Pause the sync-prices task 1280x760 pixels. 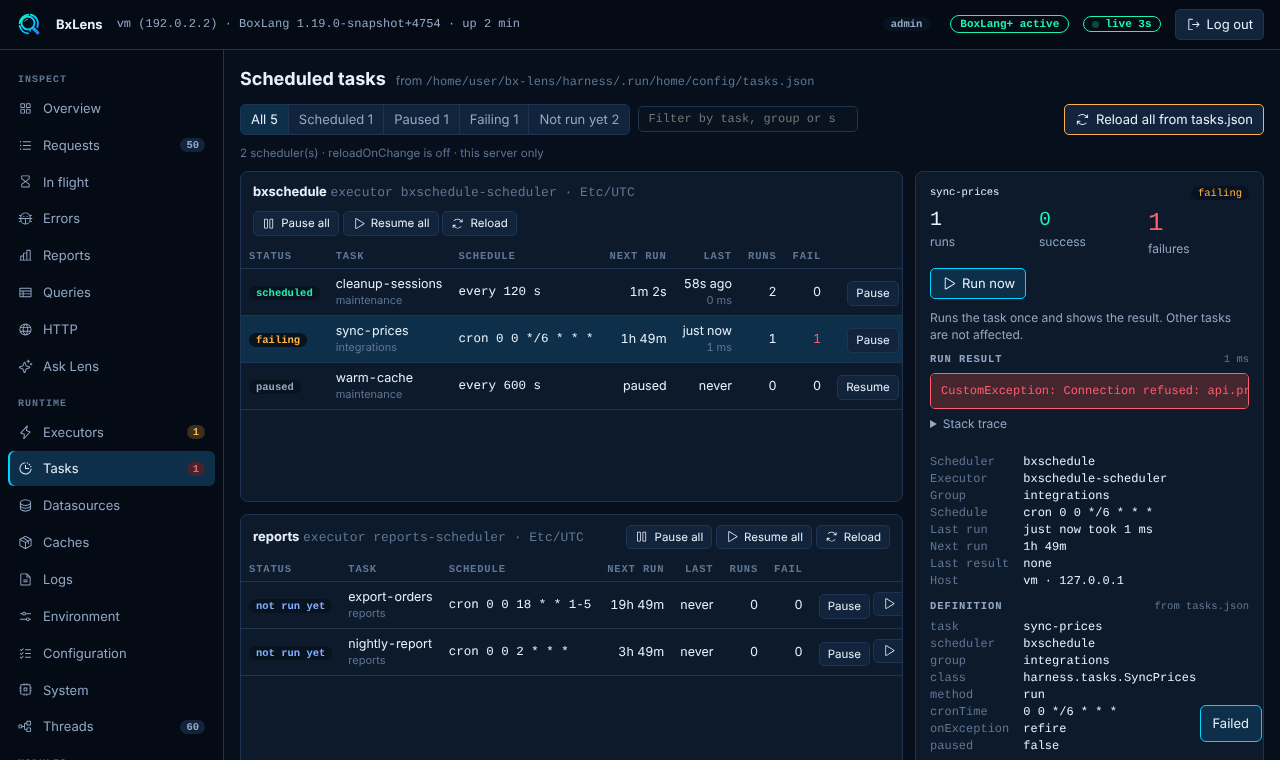(873, 340)
